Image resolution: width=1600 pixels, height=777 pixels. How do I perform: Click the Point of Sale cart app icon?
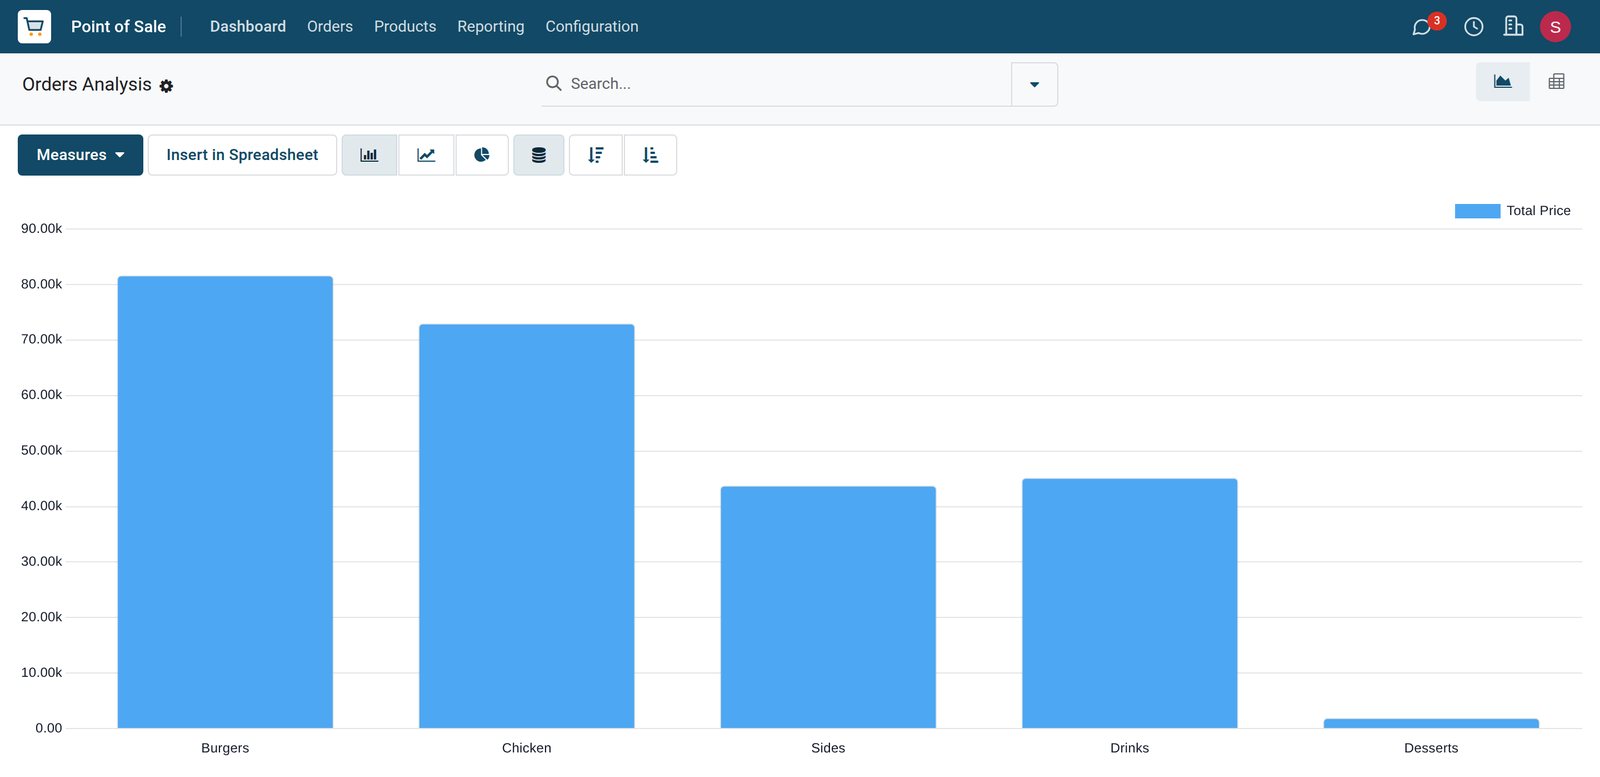[x=34, y=26]
